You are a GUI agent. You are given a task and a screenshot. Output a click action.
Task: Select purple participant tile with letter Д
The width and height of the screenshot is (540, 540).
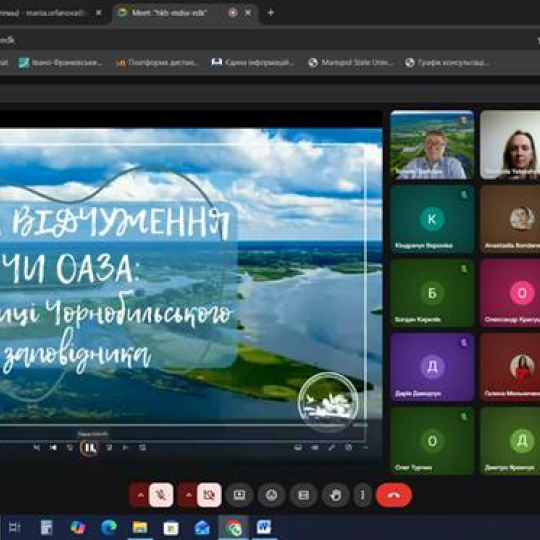point(432,367)
